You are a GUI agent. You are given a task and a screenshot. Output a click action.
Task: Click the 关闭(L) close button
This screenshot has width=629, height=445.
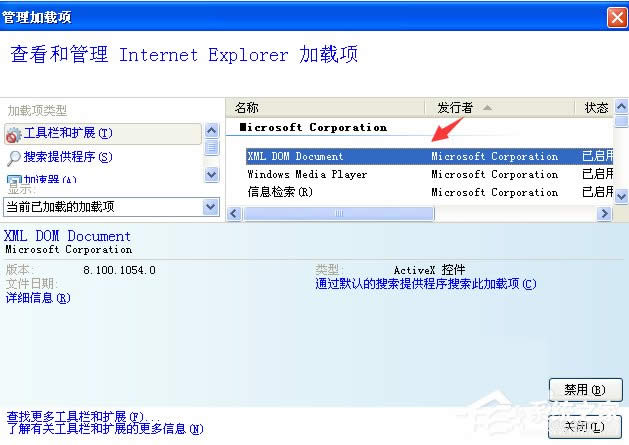(584, 427)
